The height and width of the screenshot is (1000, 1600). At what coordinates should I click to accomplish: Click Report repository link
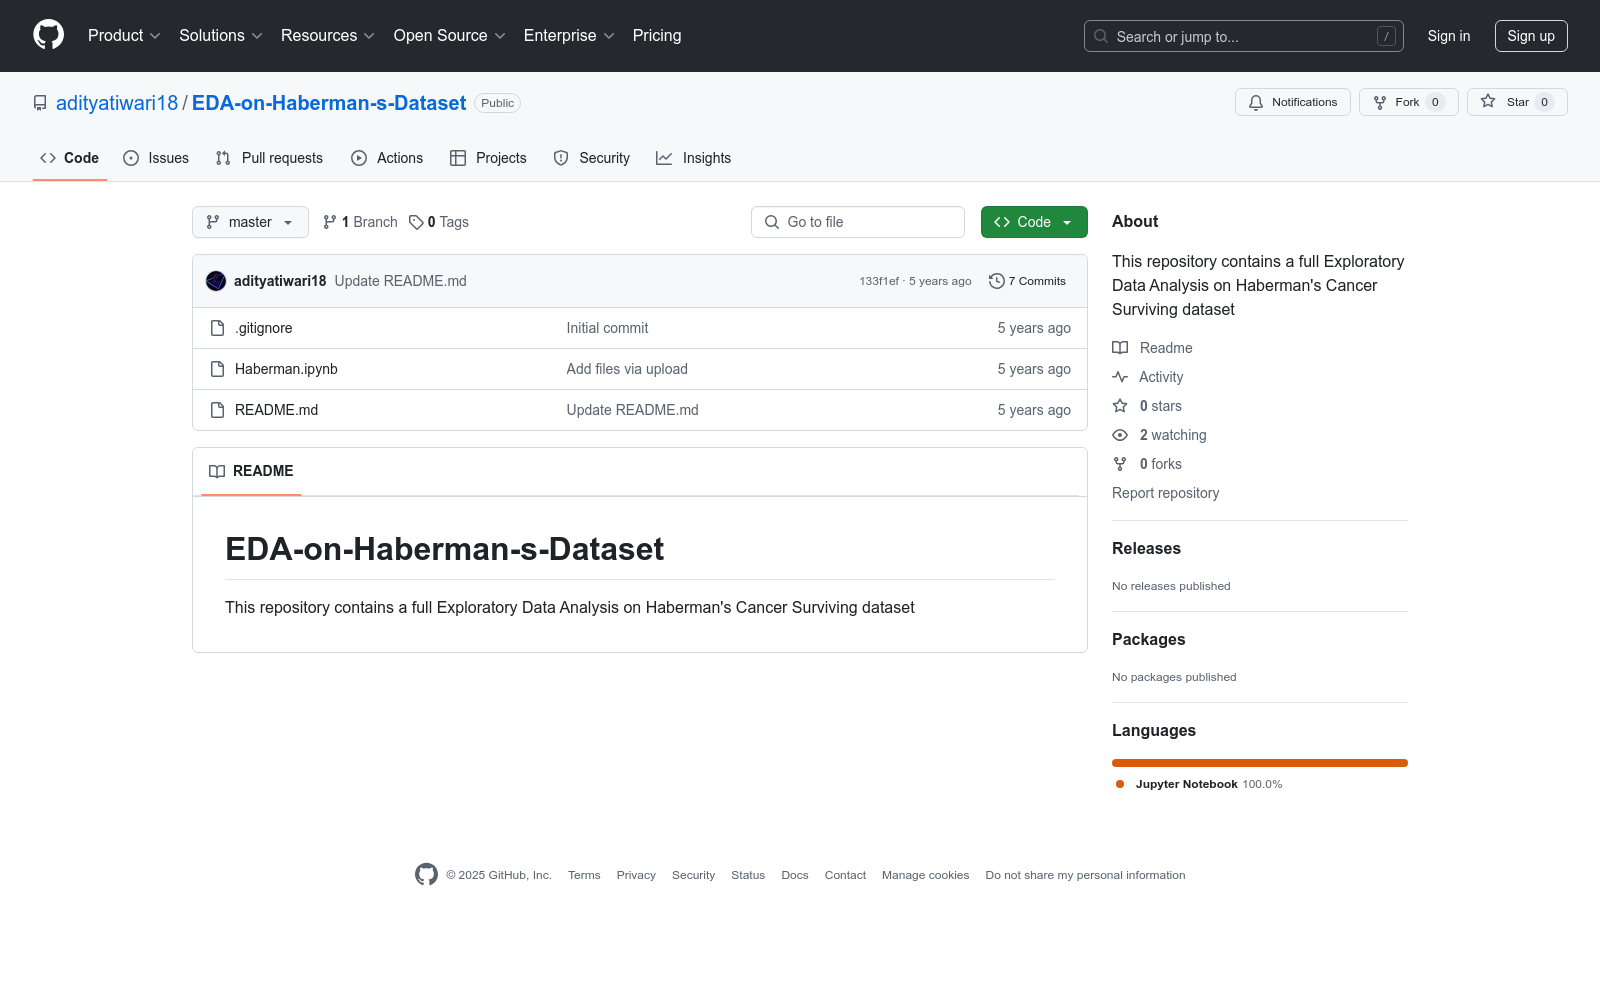1165,493
